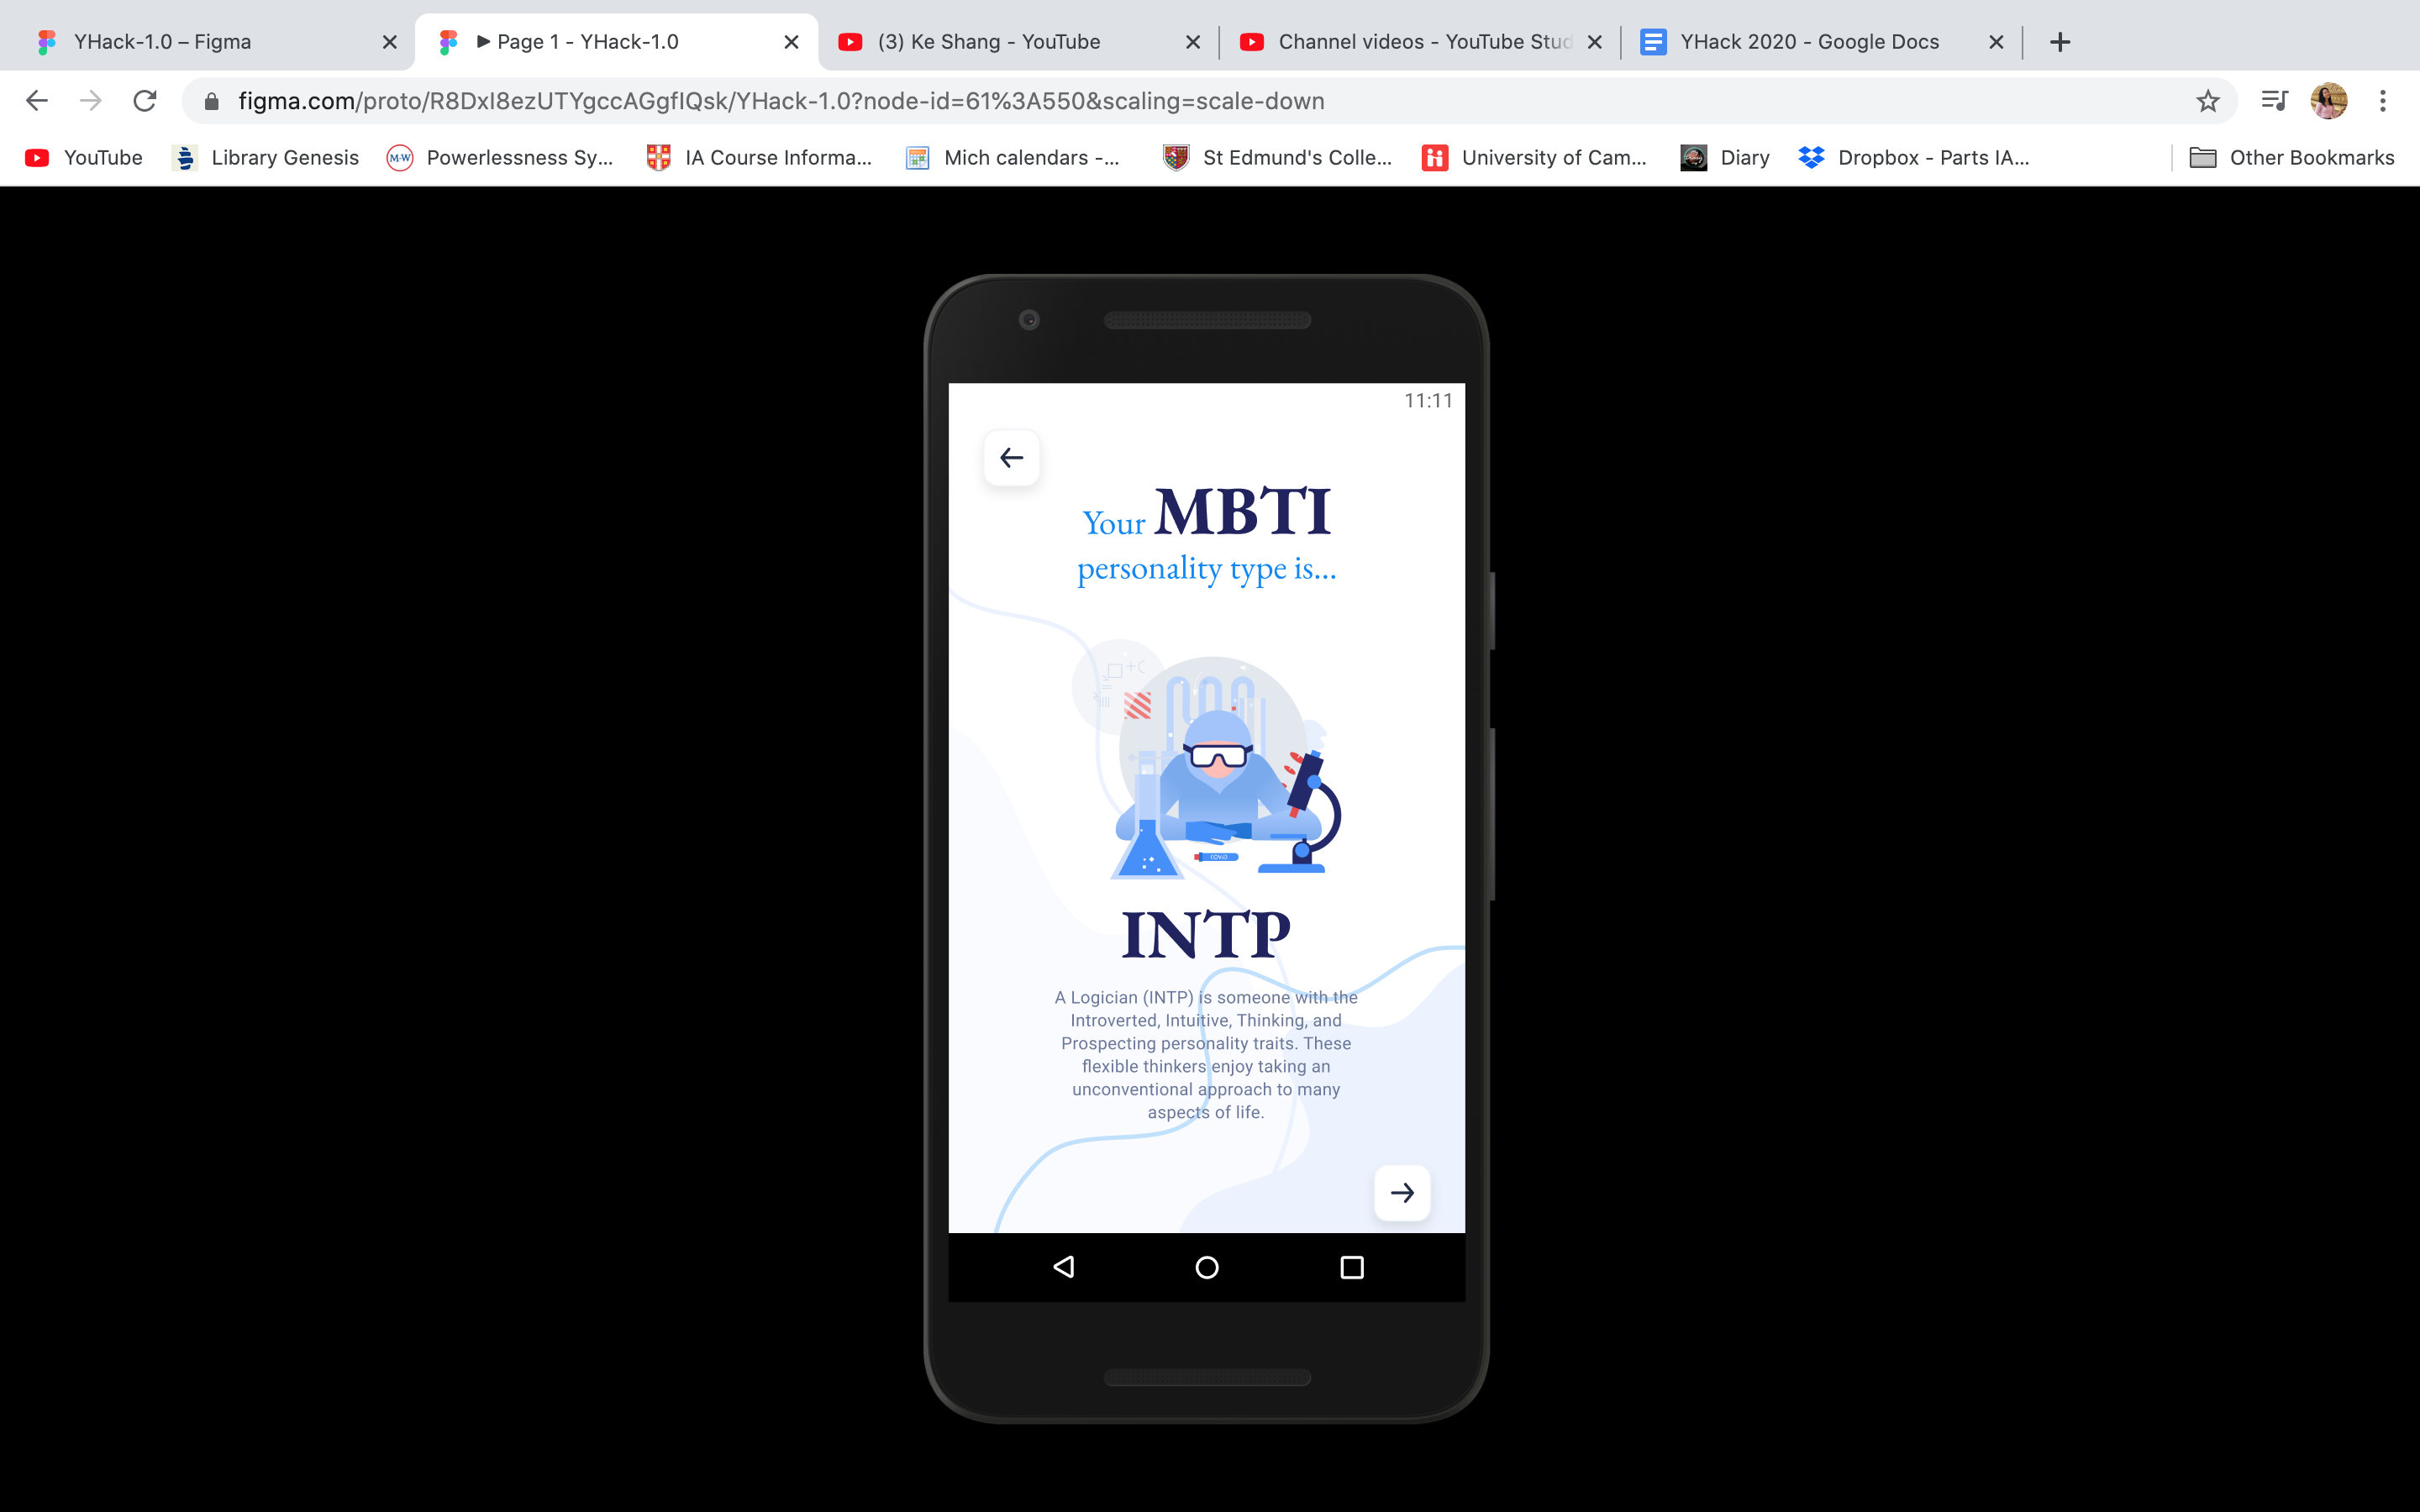Close the Channel videos YouTube Studio tab

pos(1595,42)
